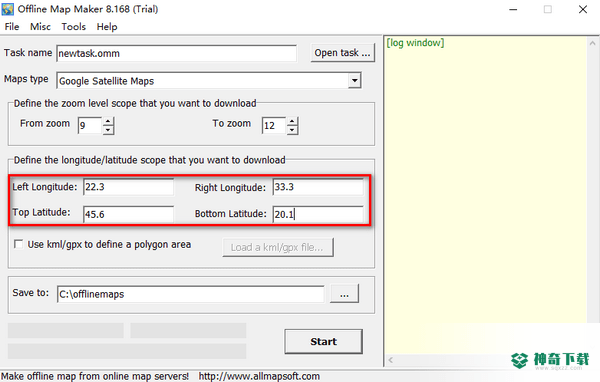600x382 pixels.
Task: Open the Help menu
Action: (107, 27)
